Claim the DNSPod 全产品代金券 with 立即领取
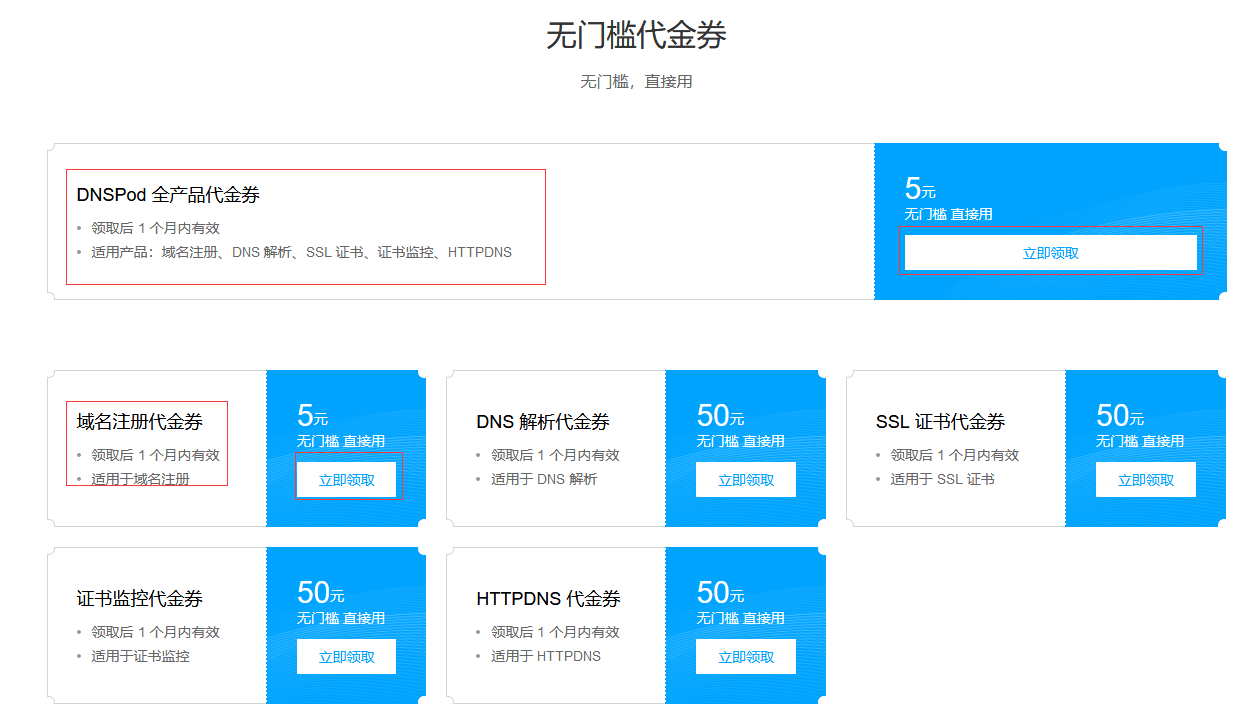 [x=1050, y=253]
